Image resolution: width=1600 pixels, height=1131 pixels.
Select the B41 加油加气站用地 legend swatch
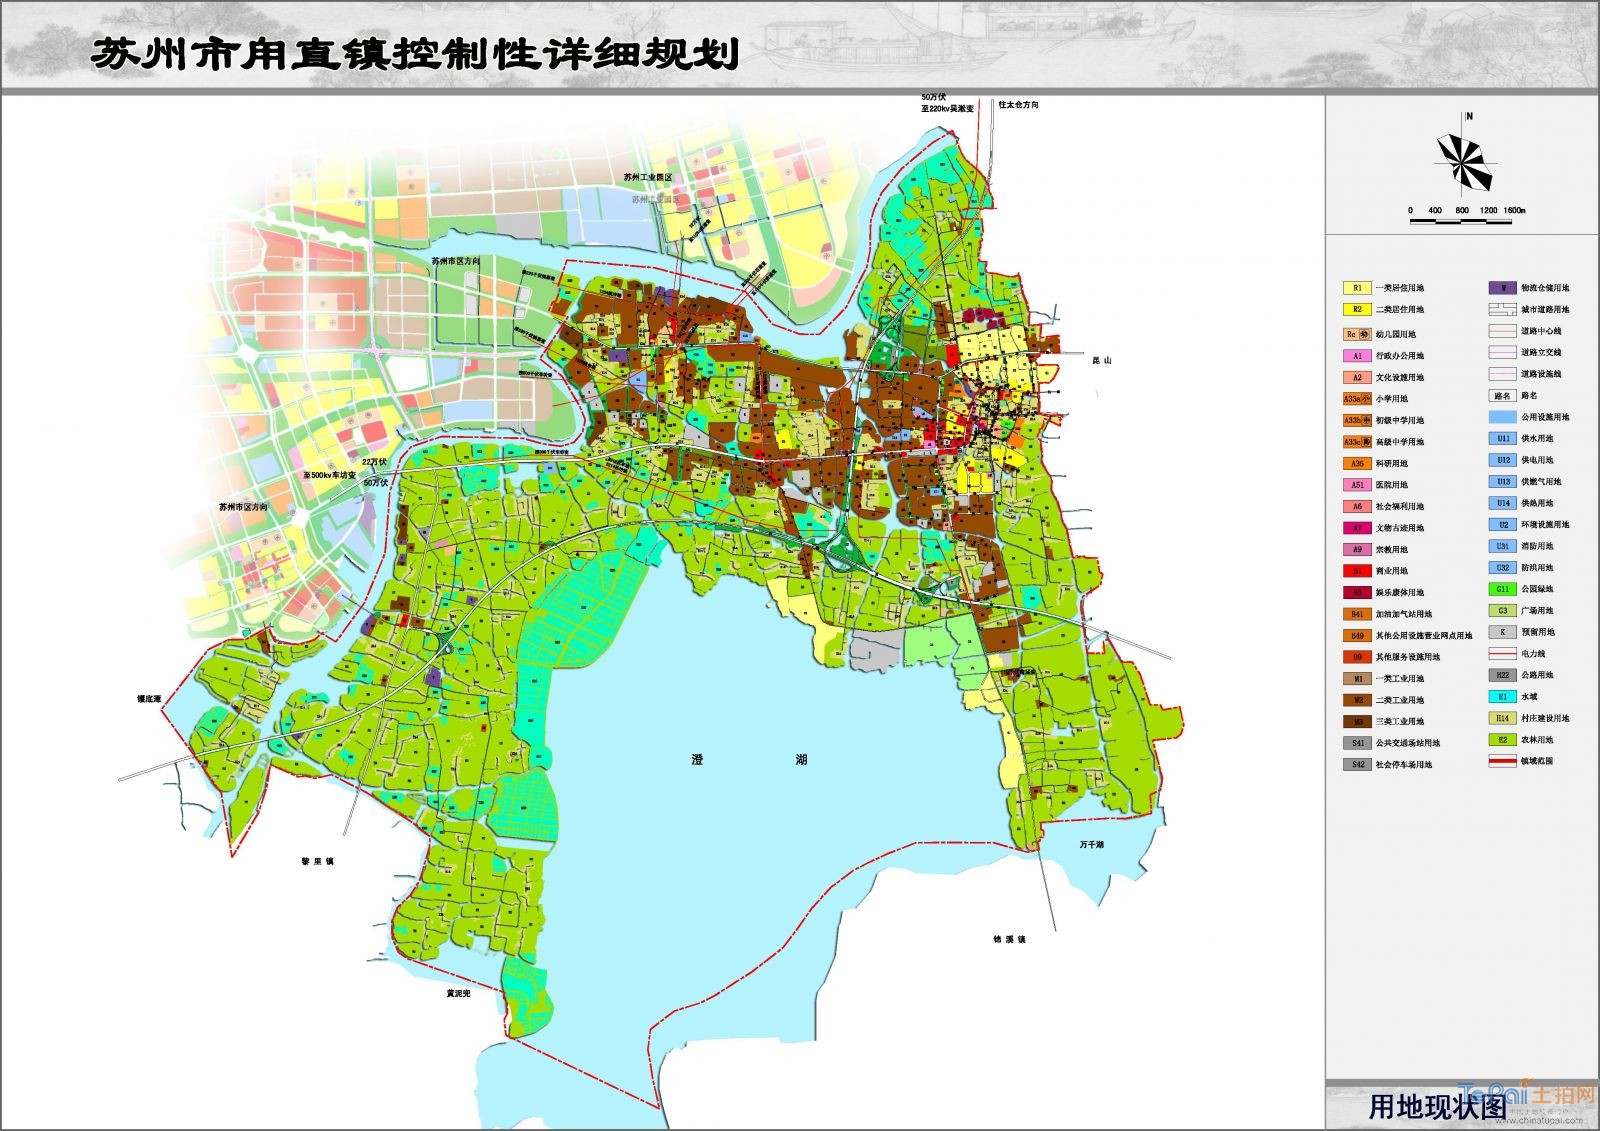pos(1357,615)
